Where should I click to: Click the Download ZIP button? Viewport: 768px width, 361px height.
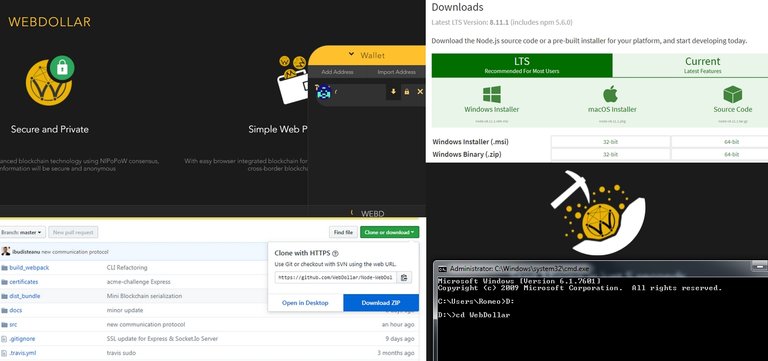381,303
